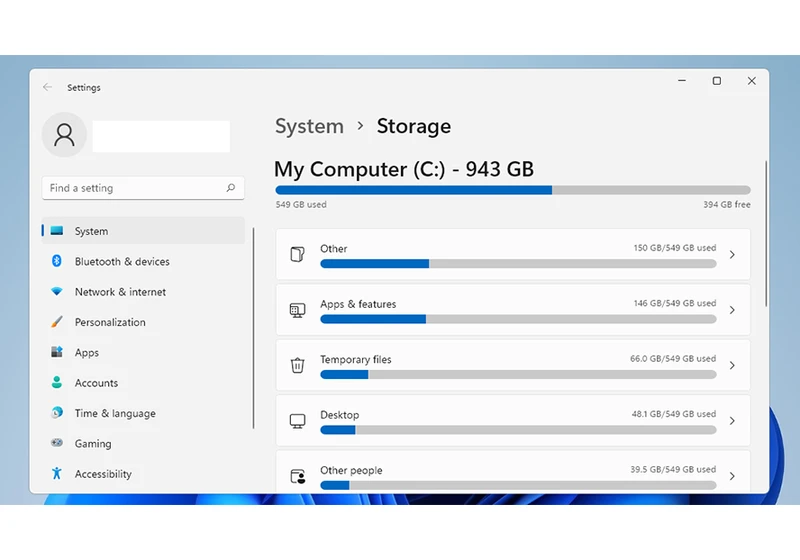
Task: Expand the Apps & features chevron
Action: [732, 310]
